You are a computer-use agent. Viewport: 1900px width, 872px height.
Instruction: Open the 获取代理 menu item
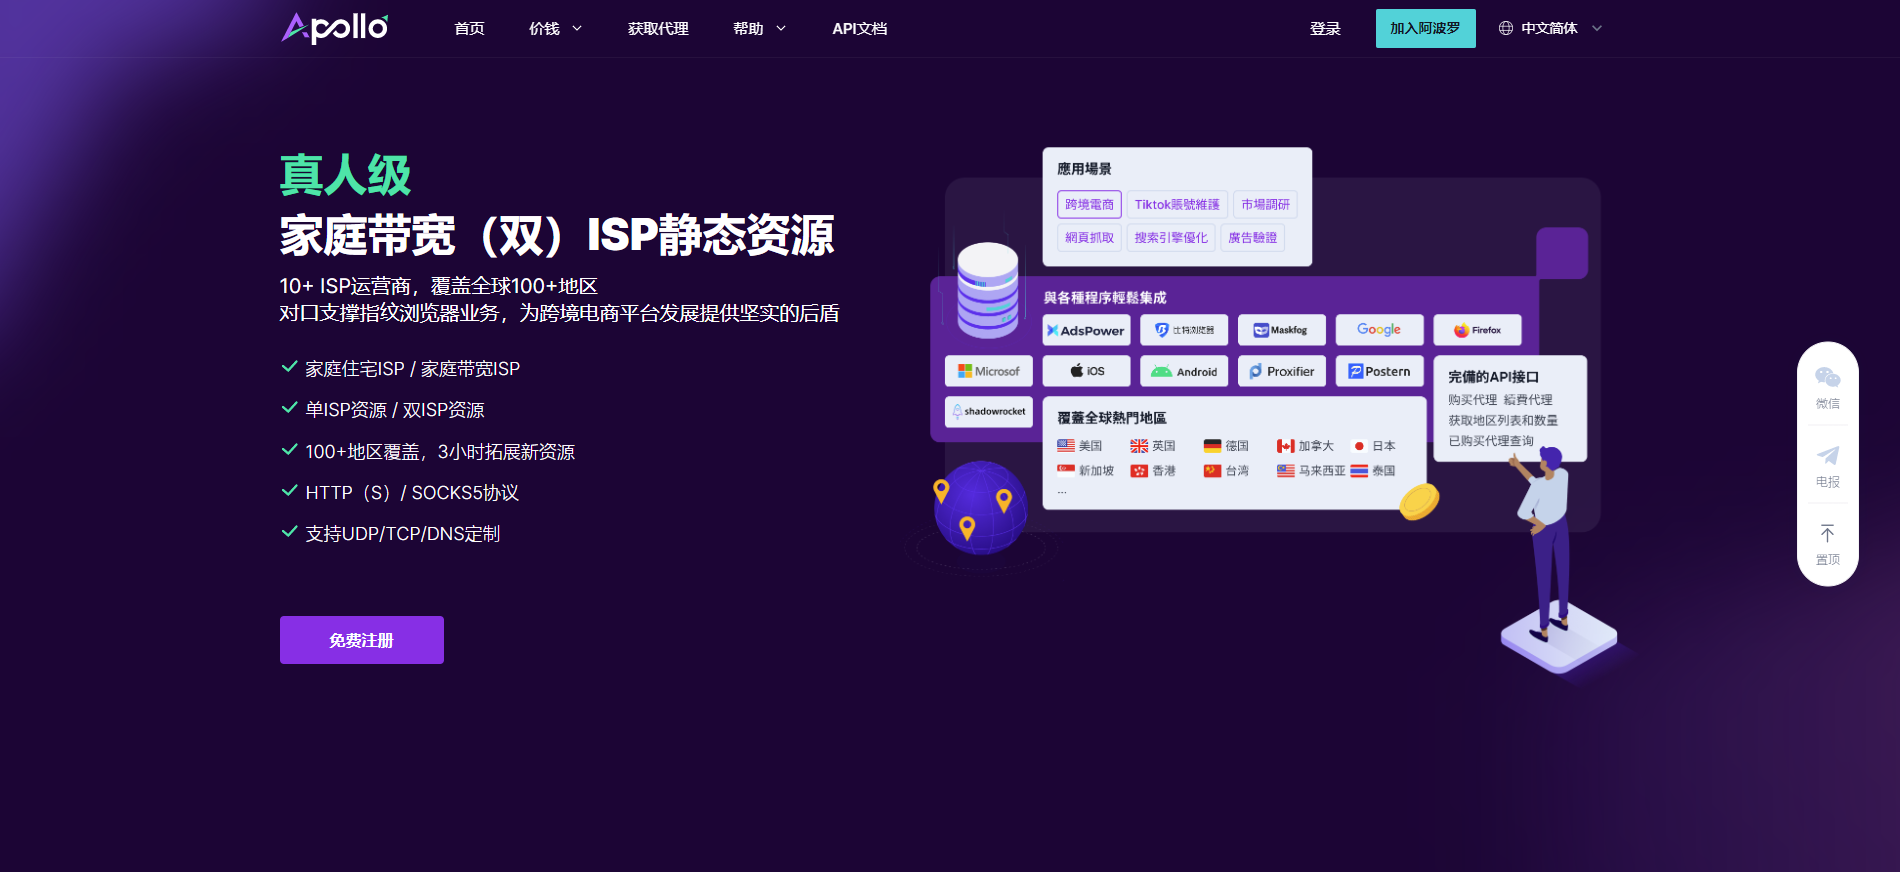[658, 28]
